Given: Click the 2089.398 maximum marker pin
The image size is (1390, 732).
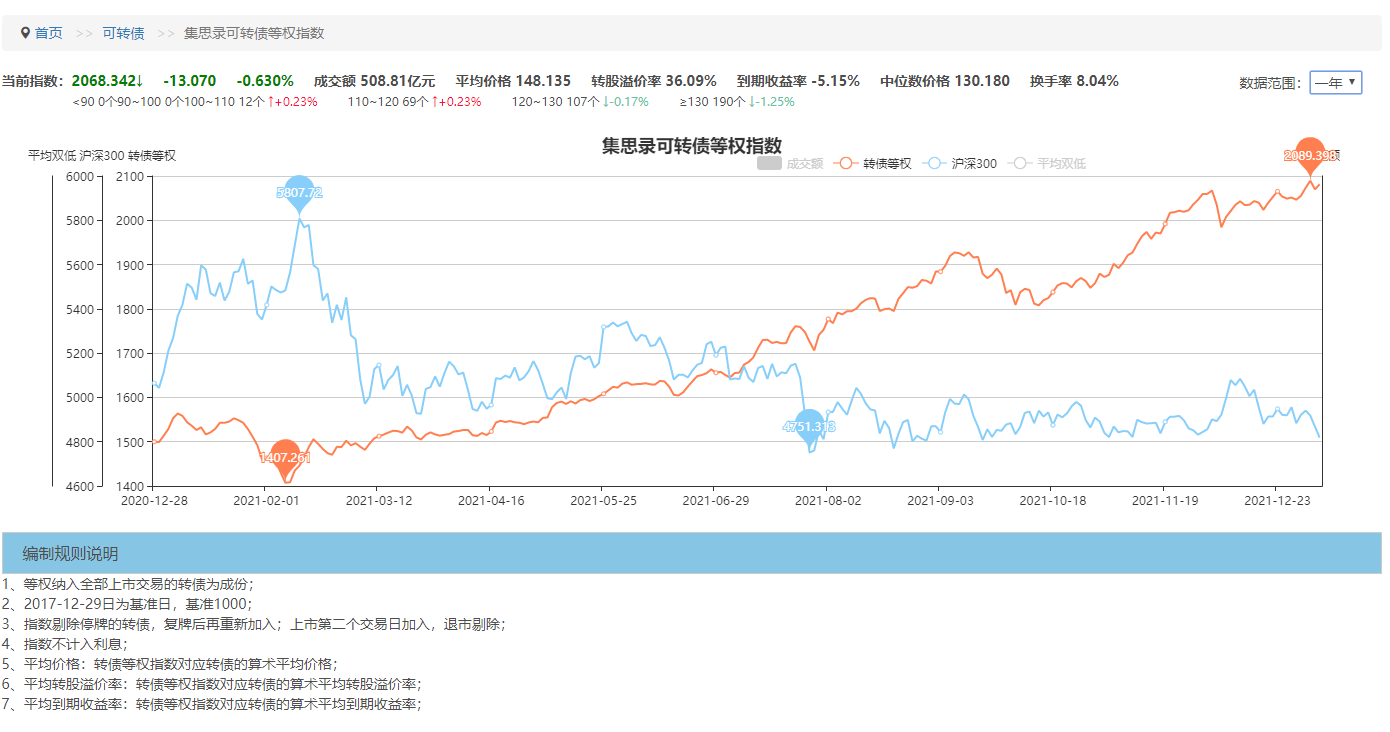Looking at the screenshot, I should [1309, 155].
